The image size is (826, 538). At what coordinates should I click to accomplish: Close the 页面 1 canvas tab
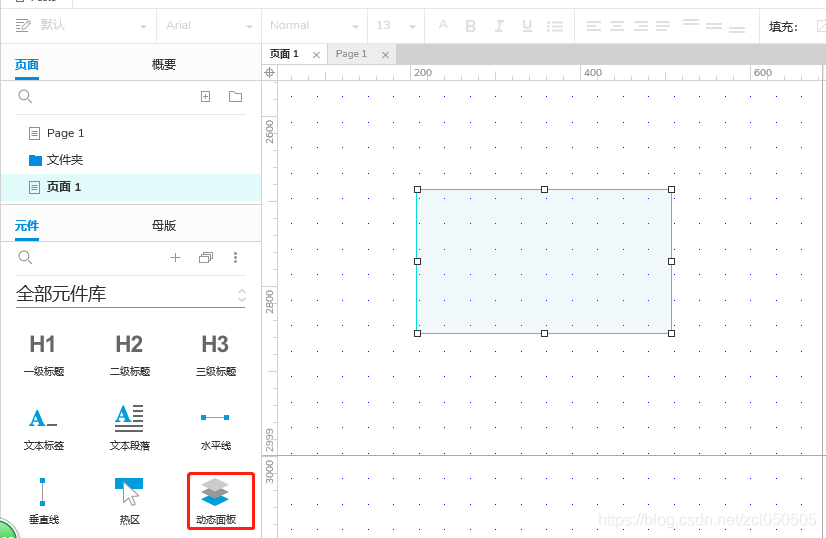tap(316, 55)
